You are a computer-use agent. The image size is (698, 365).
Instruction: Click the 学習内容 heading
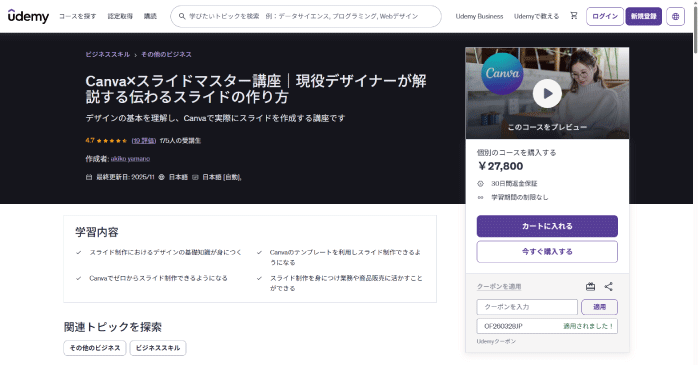click(x=97, y=232)
